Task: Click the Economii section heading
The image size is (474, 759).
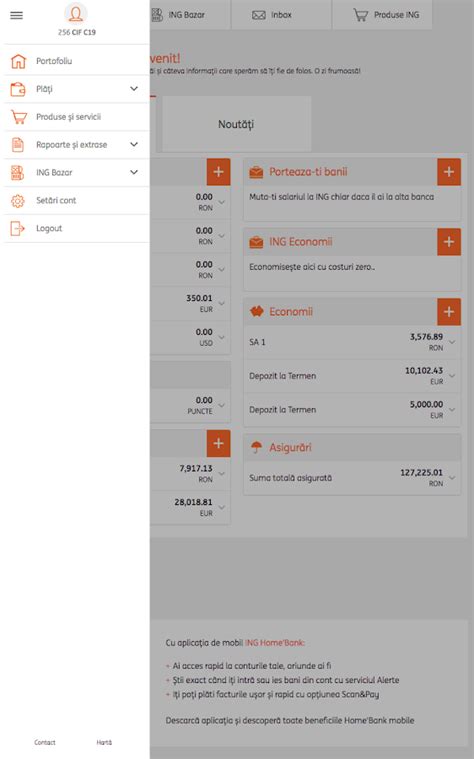Action: [x=291, y=311]
